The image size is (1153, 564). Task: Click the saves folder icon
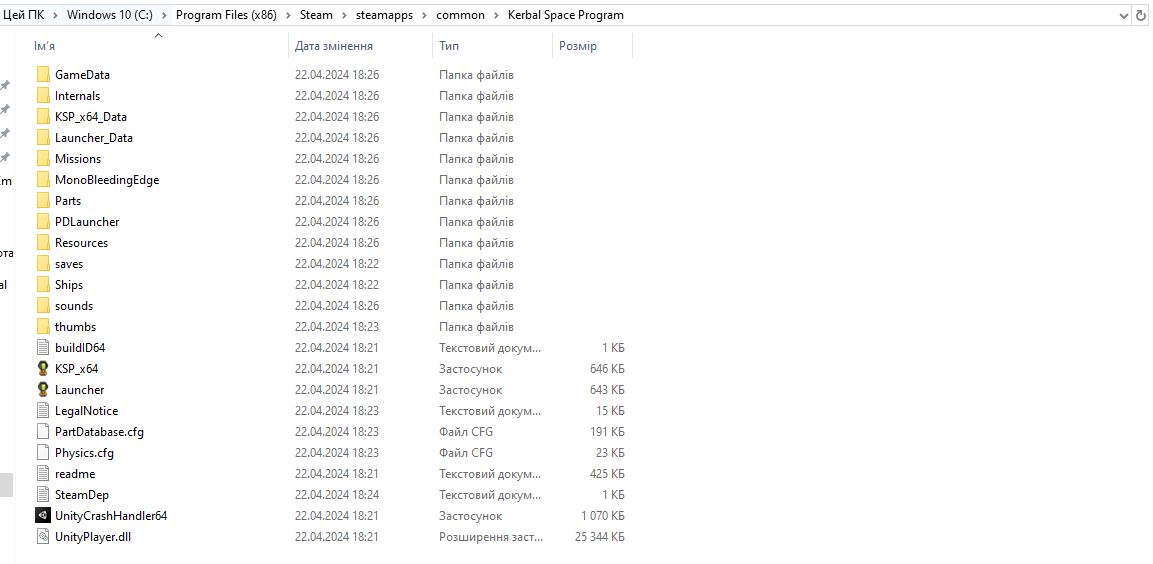pyautogui.click(x=43, y=263)
